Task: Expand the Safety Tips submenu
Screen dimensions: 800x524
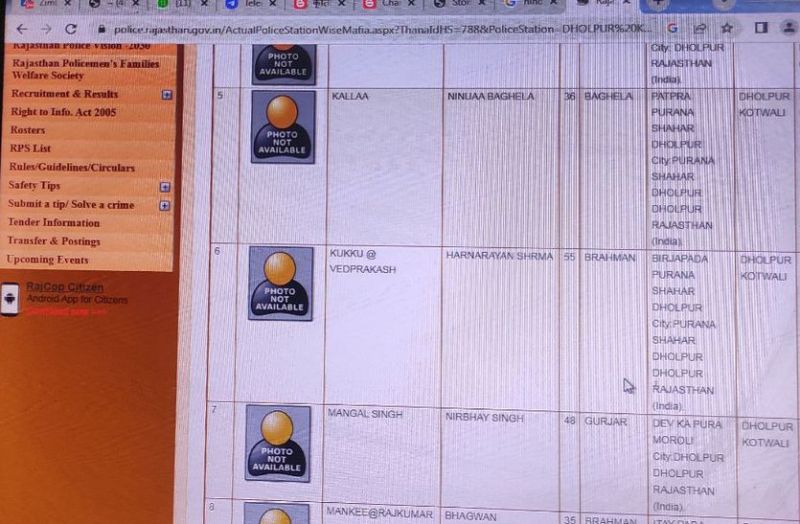Action: click(x=165, y=187)
